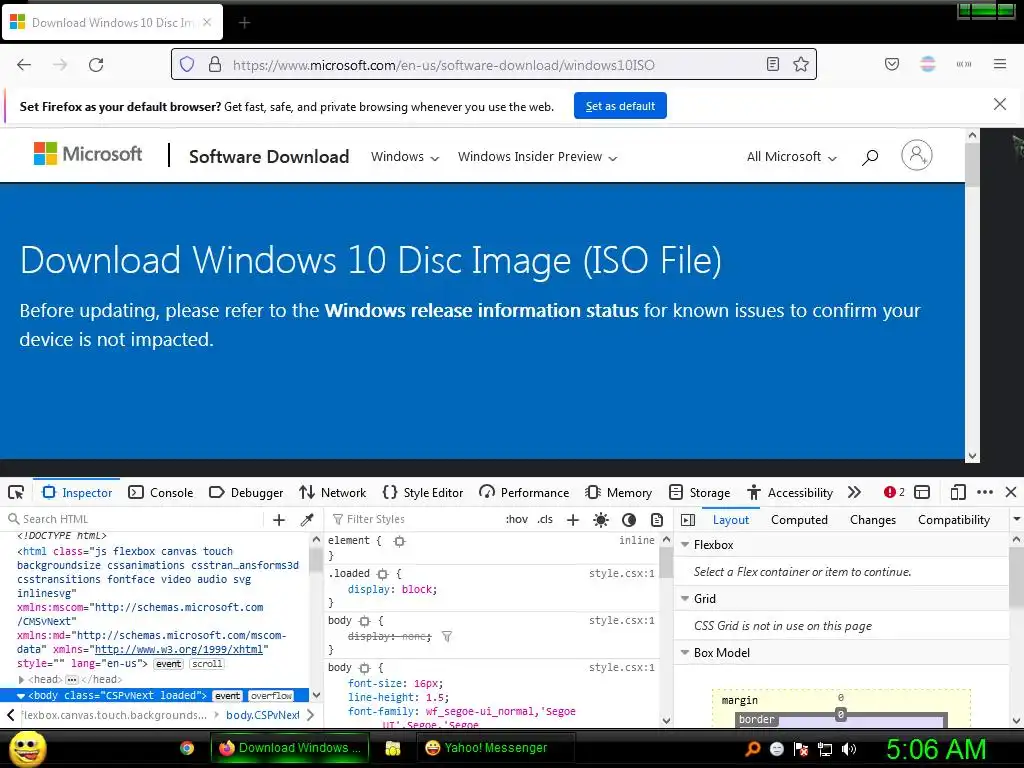Open the DevTools three-dot customize menu
This screenshot has width=1024, height=768.
pos(985,492)
